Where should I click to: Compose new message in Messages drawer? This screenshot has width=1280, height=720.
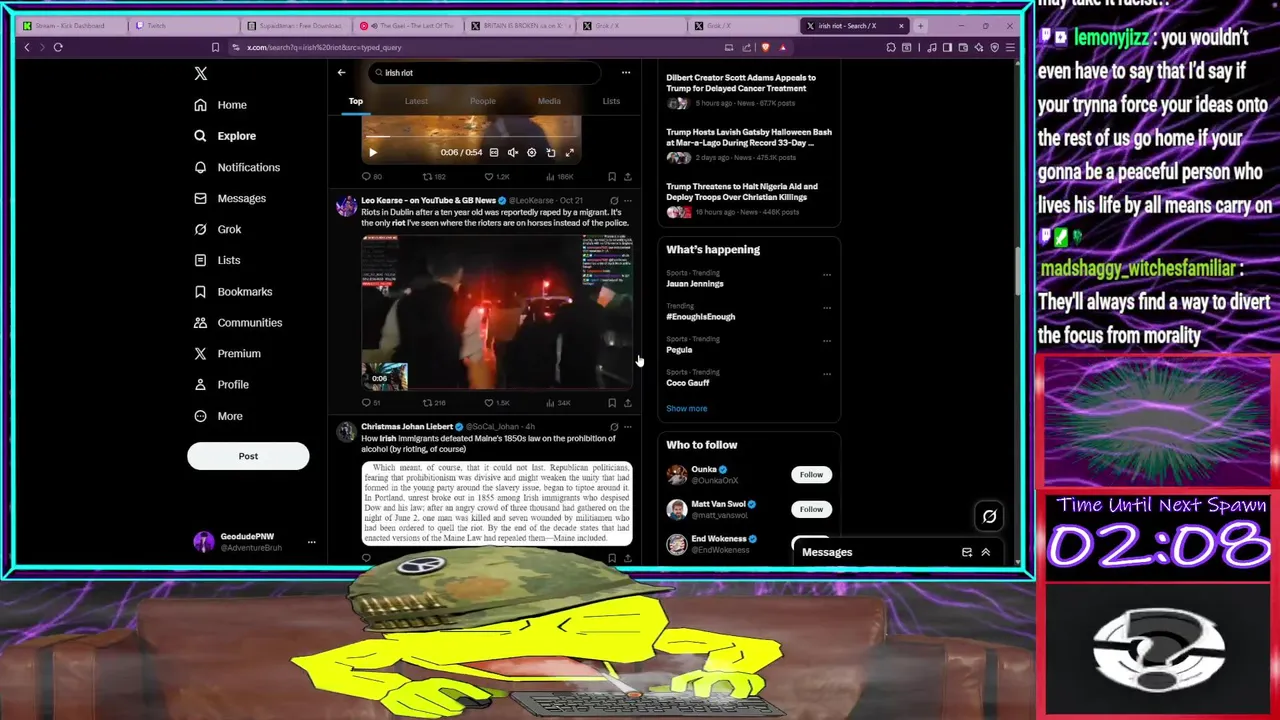[967, 552]
